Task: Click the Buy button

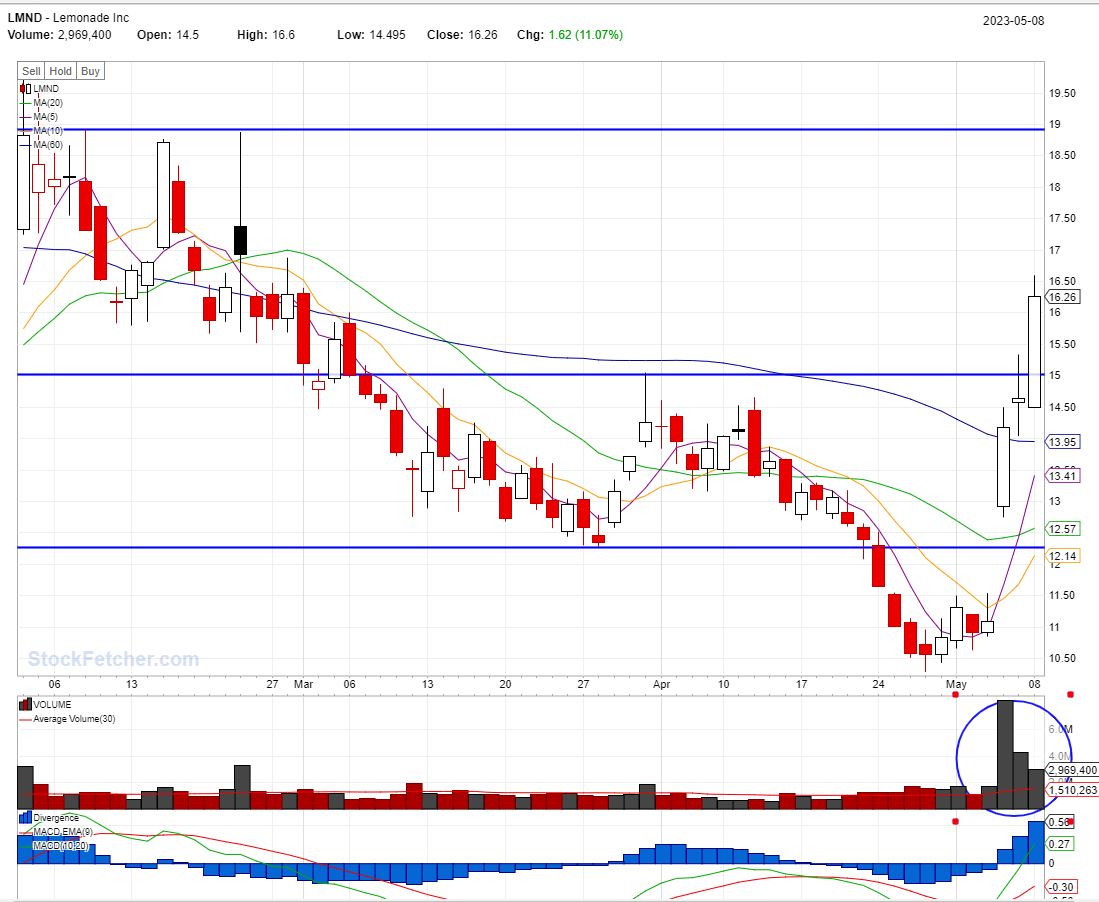Action: pyautogui.click(x=90, y=71)
